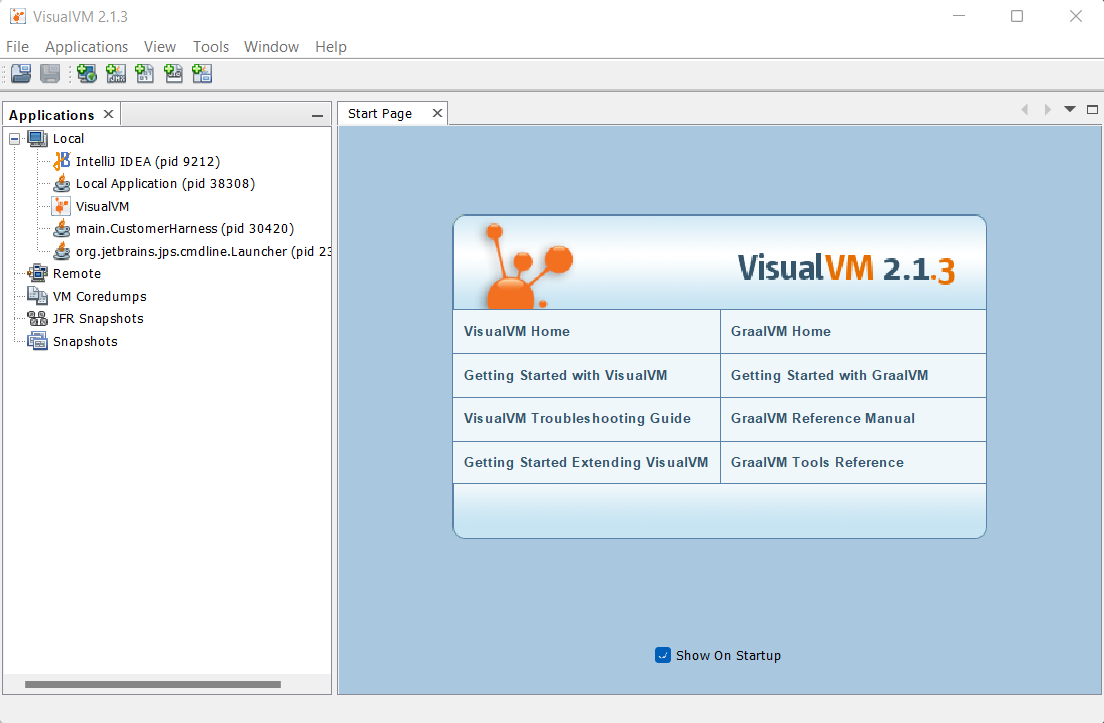The image size is (1104, 723).
Task: Open GraalVM Tools Reference link
Action: pyautogui.click(x=817, y=463)
